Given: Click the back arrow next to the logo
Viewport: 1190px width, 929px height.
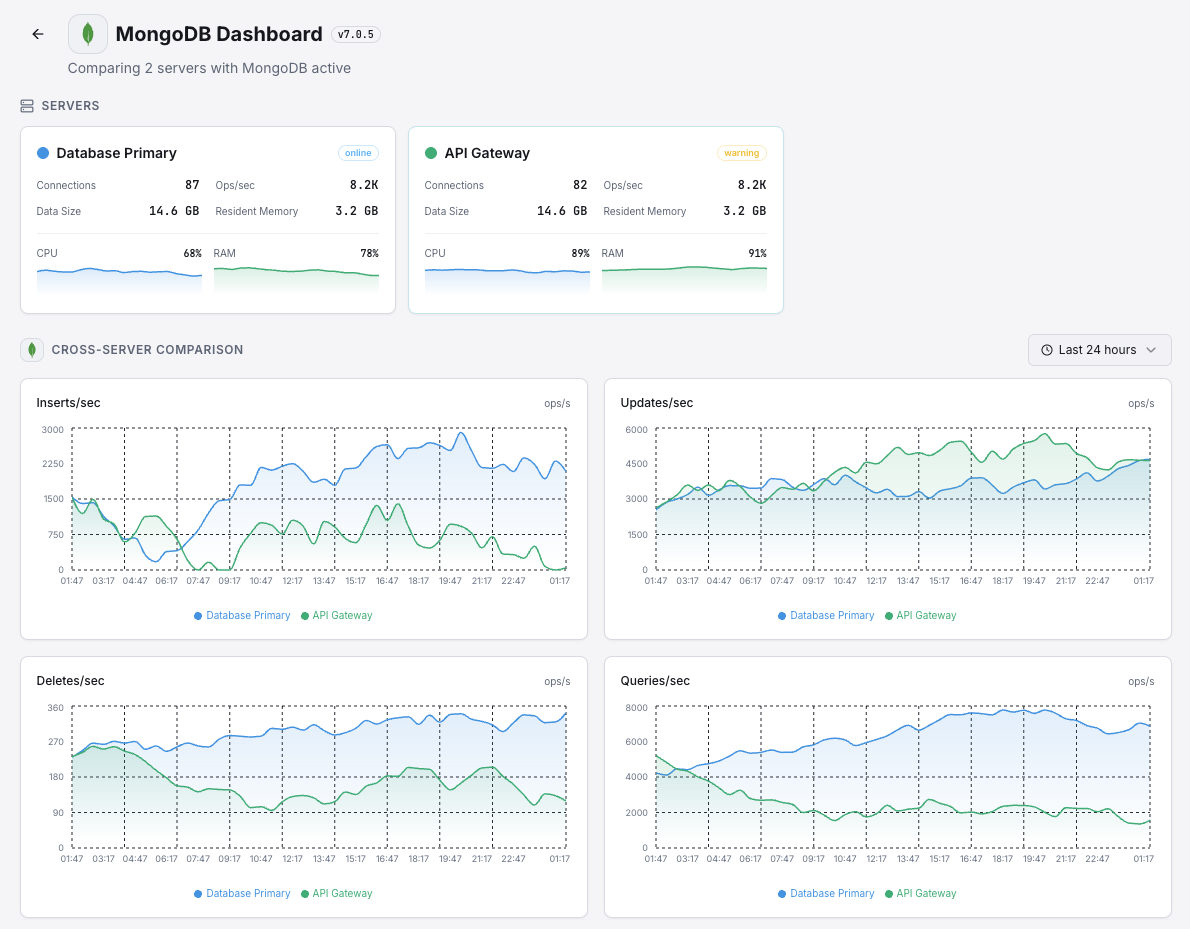Looking at the screenshot, I should tap(37, 33).
